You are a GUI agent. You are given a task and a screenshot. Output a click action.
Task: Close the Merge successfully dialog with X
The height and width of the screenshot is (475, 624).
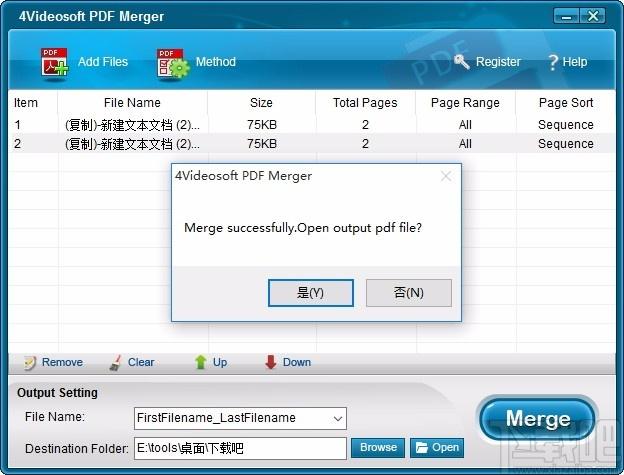(446, 176)
